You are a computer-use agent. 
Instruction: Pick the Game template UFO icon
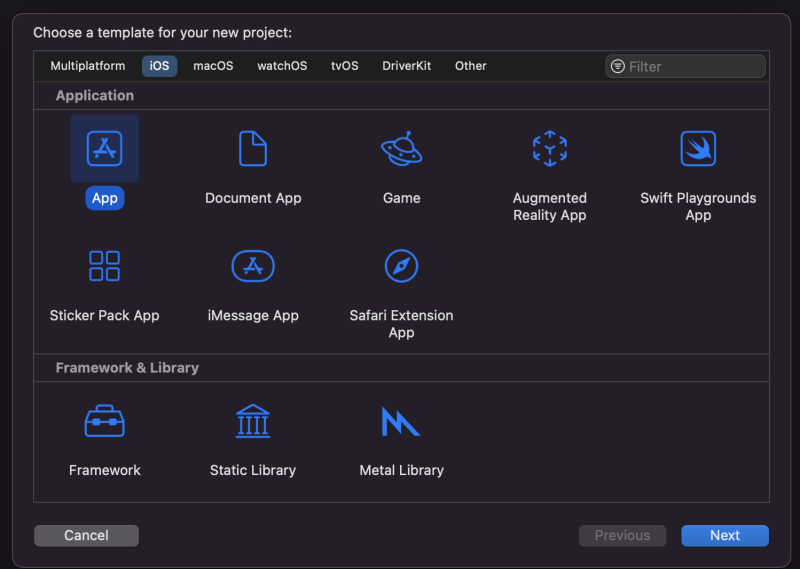point(401,149)
